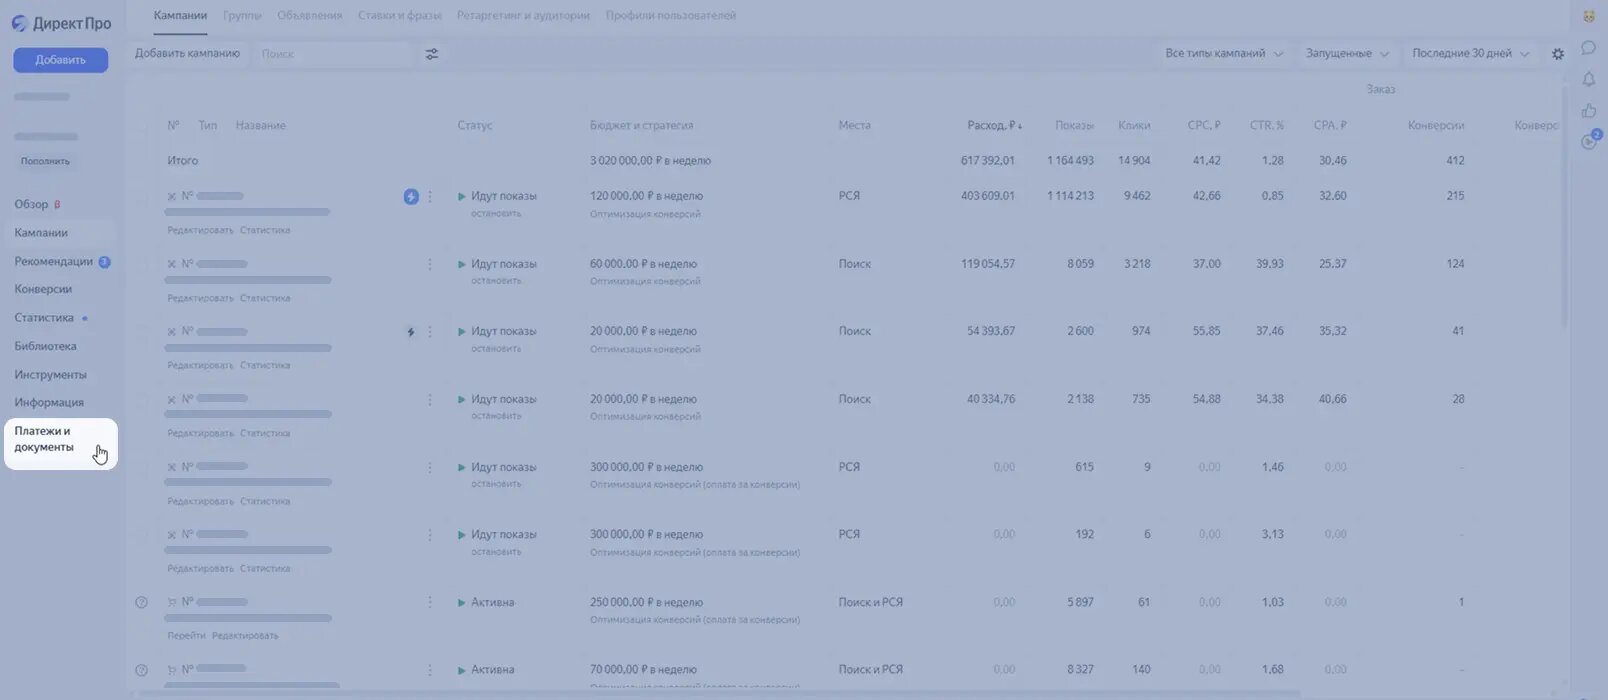Open the video tutorials icon with badge 2
The height and width of the screenshot is (700, 1608).
click(x=1589, y=141)
